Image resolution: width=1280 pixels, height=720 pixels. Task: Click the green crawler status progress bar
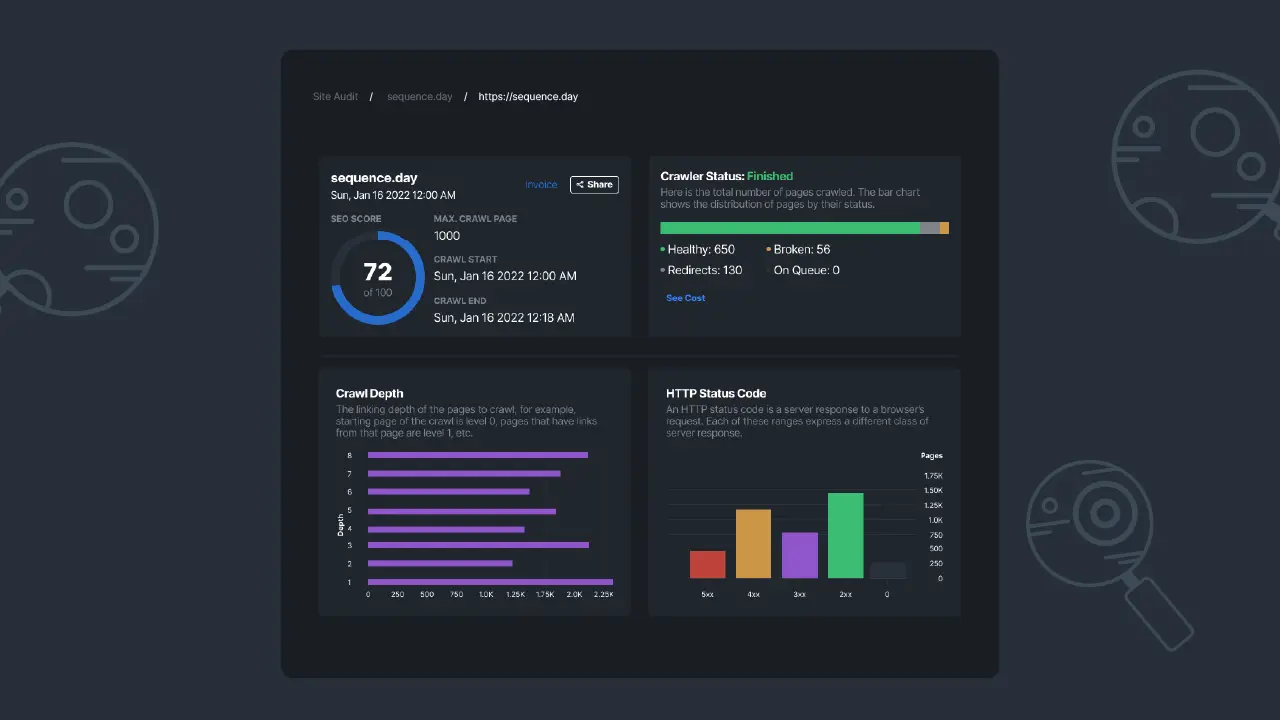(x=790, y=227)
